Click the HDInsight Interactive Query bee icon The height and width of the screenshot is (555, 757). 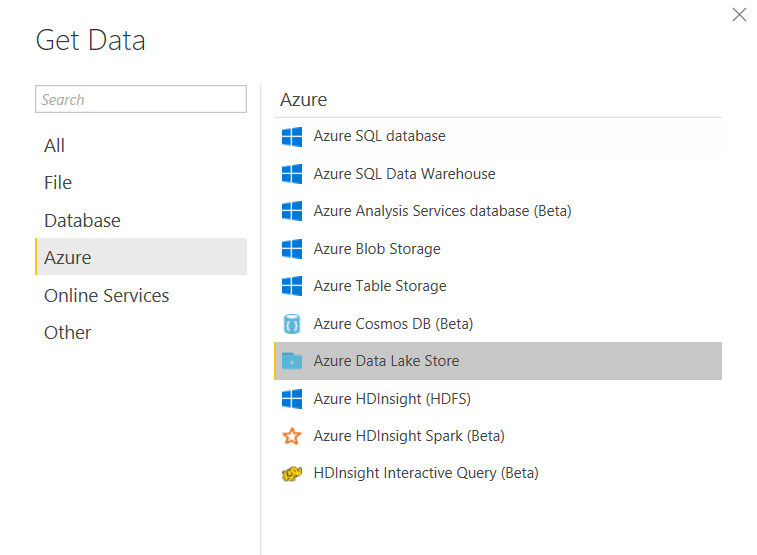[x=292, y=473]
